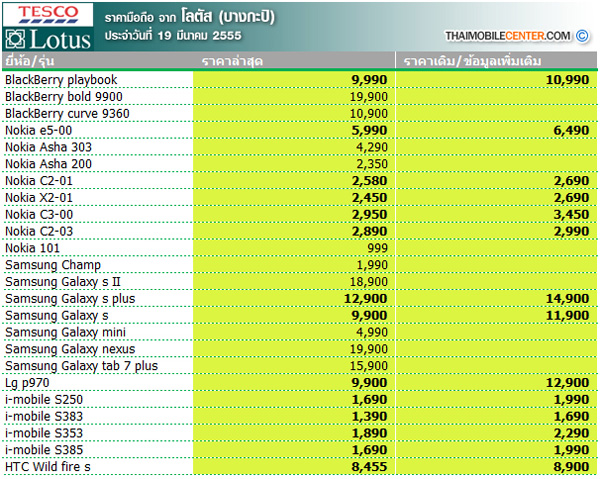Select the BlackBerry playbook row name
Image resolution: width=600 pixels, height=479 pixels.
click(x=61, y=80)
